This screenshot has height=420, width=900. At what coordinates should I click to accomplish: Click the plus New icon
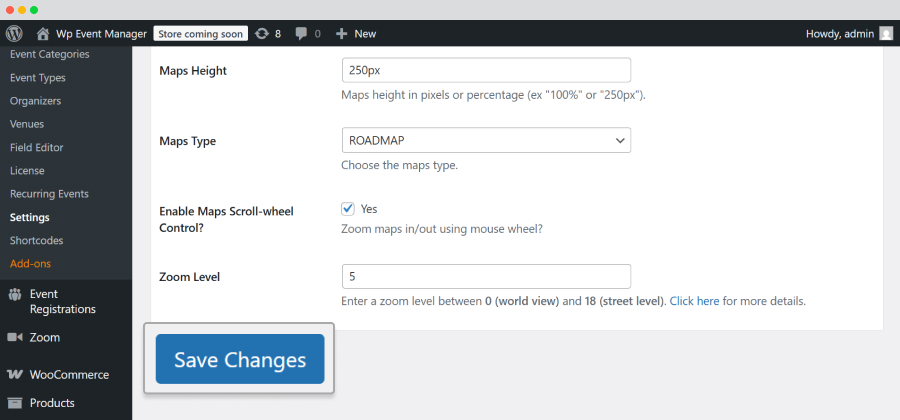point(342,34)
